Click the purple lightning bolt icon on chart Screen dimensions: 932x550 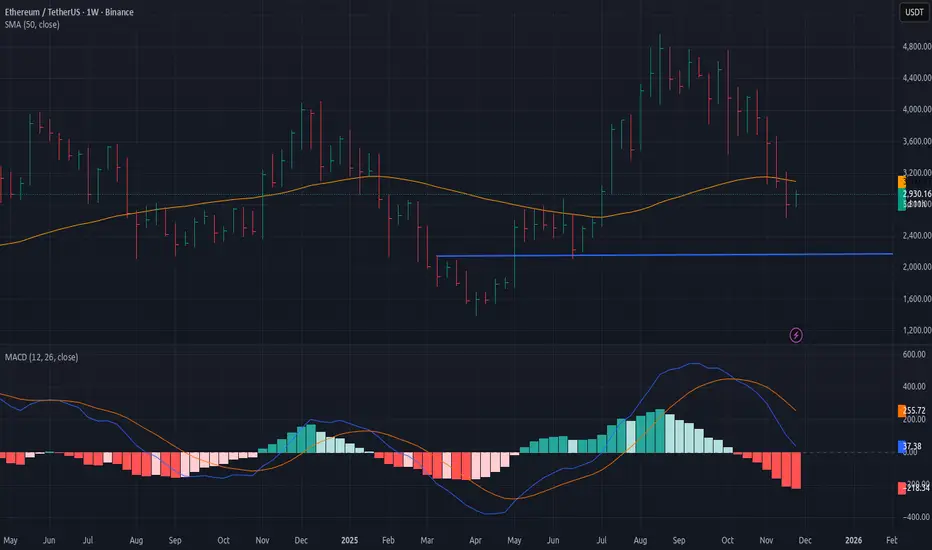796,335
